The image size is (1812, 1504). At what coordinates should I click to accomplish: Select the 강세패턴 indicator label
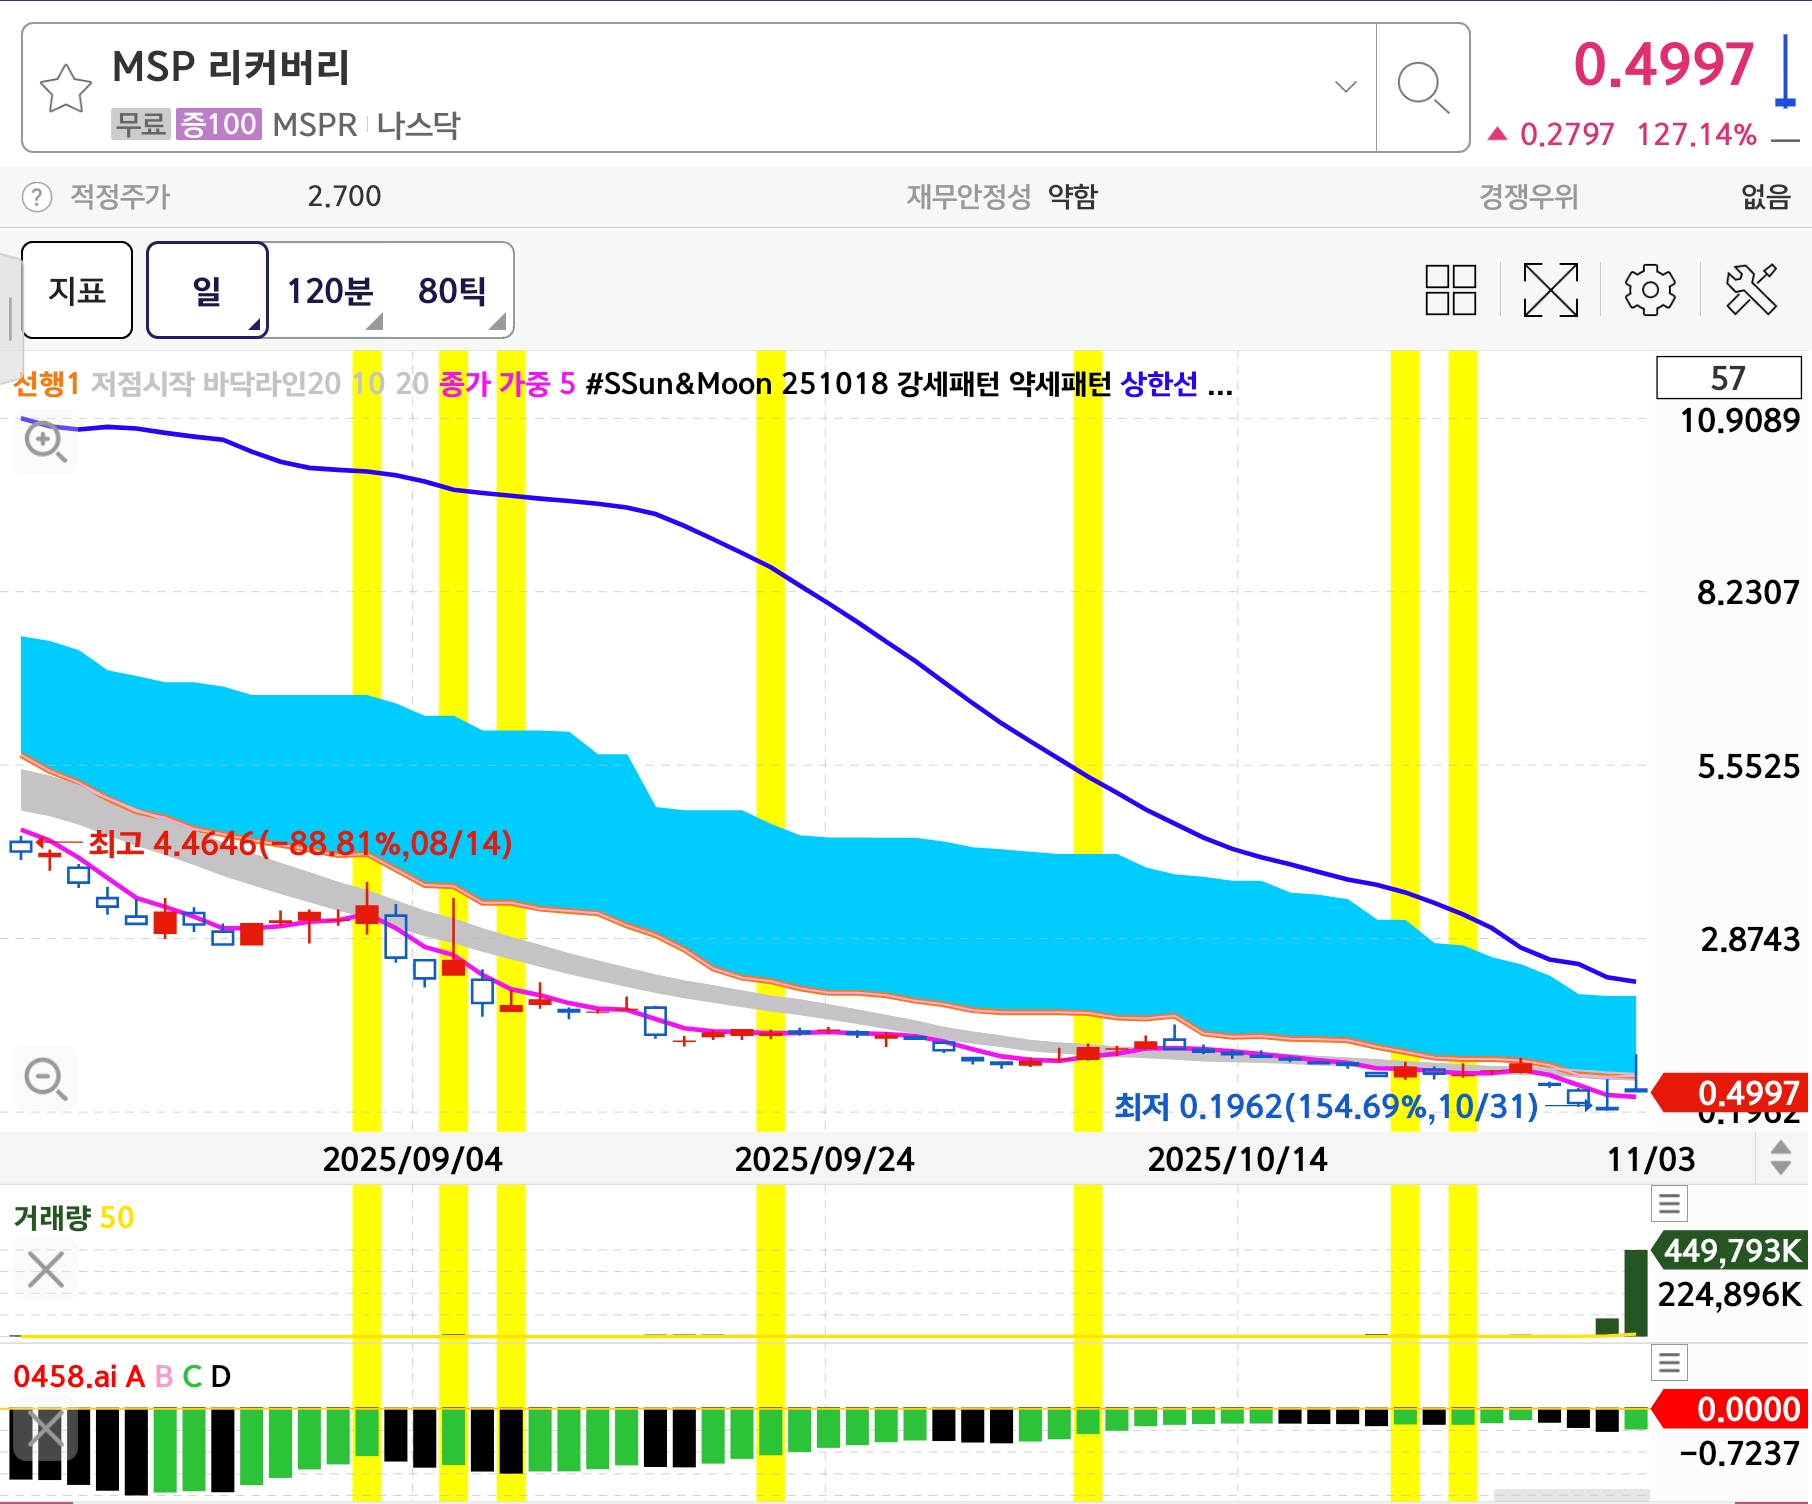[x=948, y=383]
